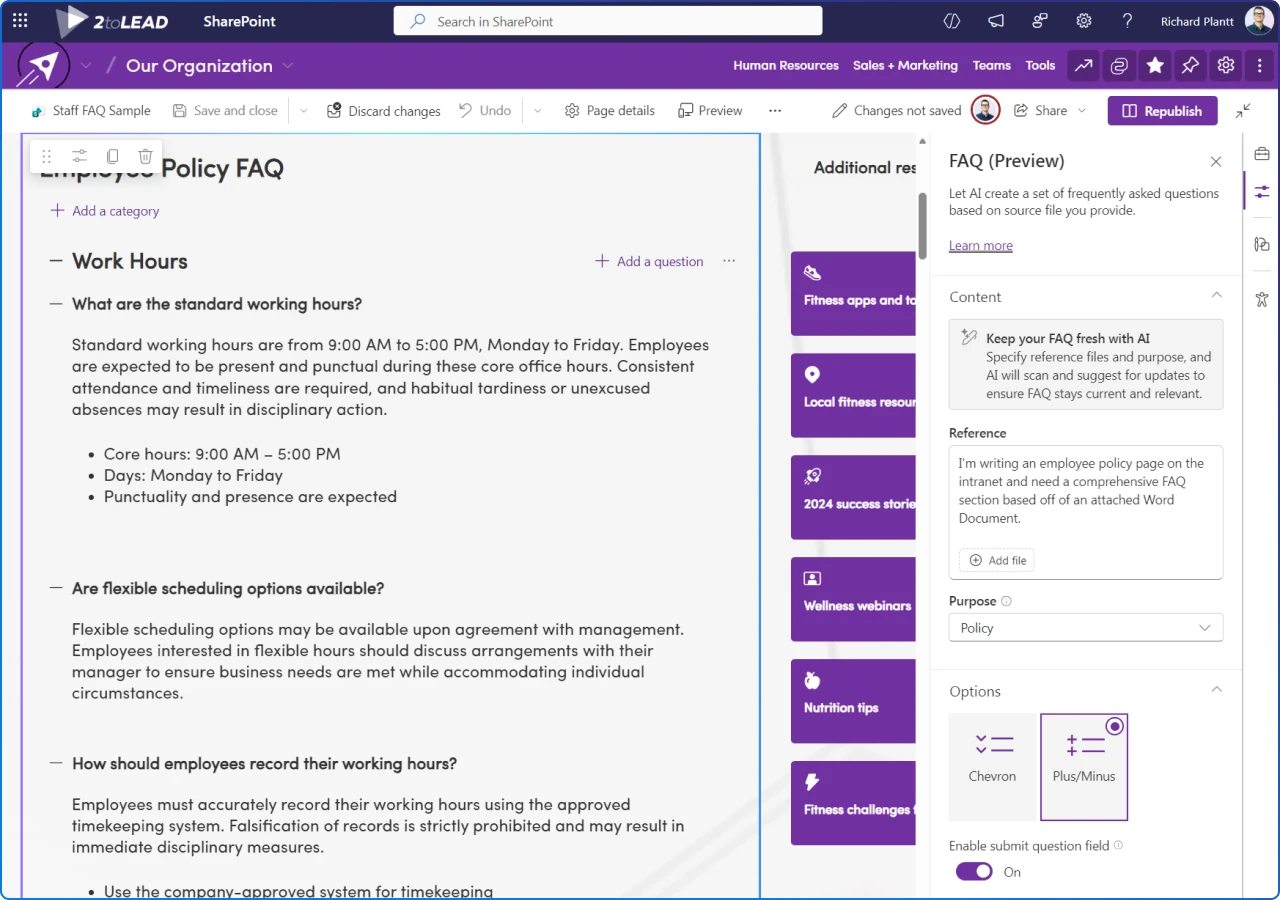The width and height of the screenshot is (1280, 900).
Task: Click the rocket site logo
Action: (43, 66)
